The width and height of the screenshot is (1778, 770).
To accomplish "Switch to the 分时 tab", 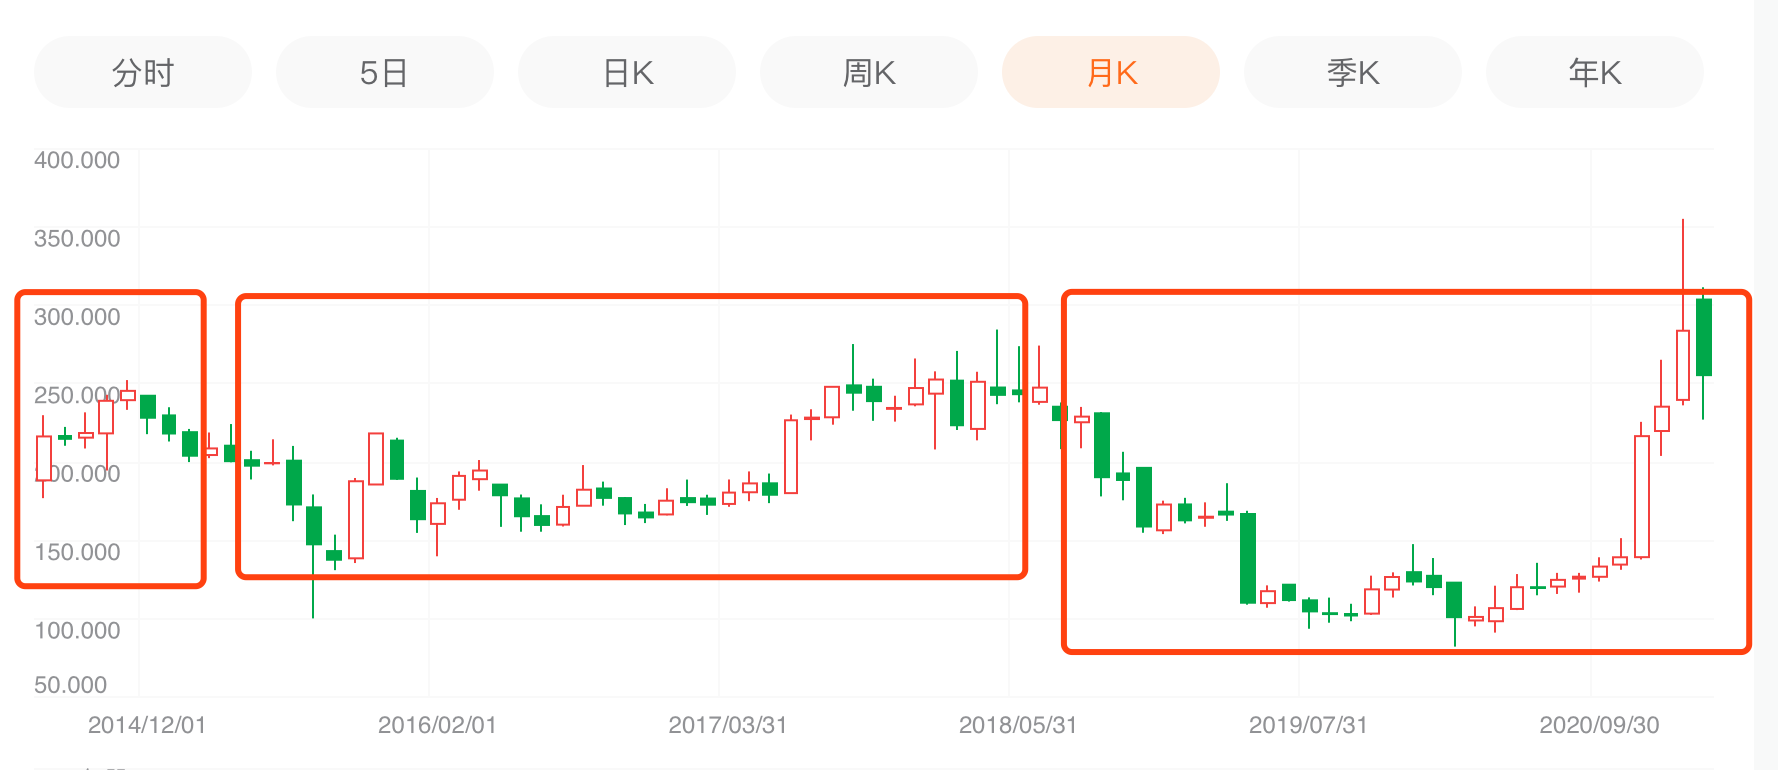I will pos(142,72).
